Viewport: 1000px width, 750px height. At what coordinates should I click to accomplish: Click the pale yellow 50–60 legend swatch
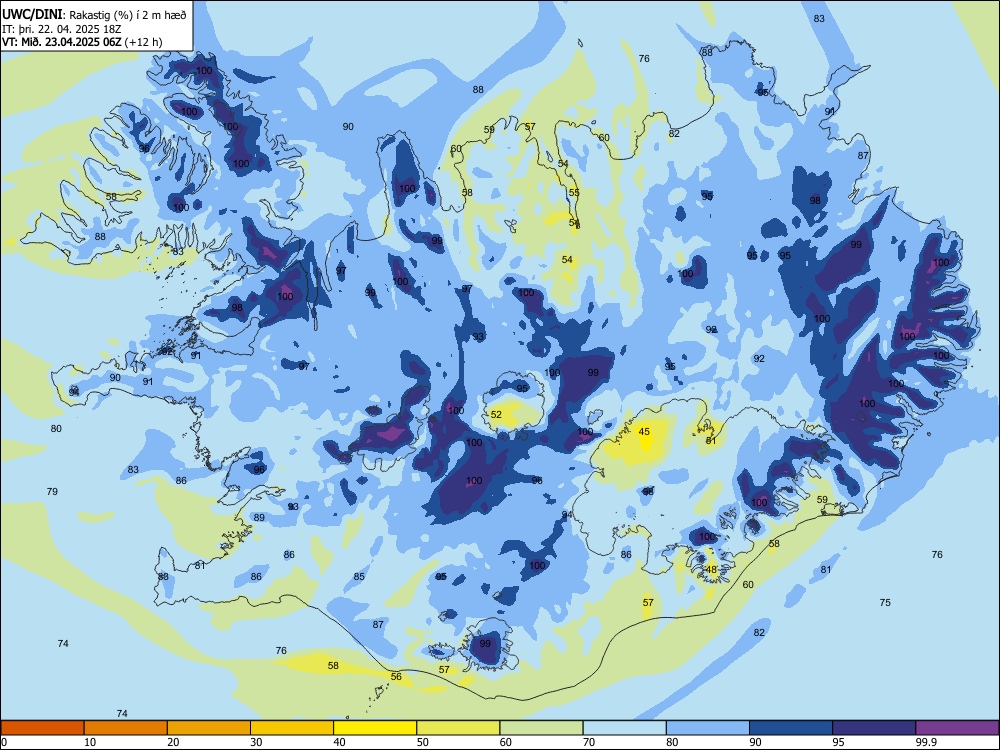pos(458,728)
